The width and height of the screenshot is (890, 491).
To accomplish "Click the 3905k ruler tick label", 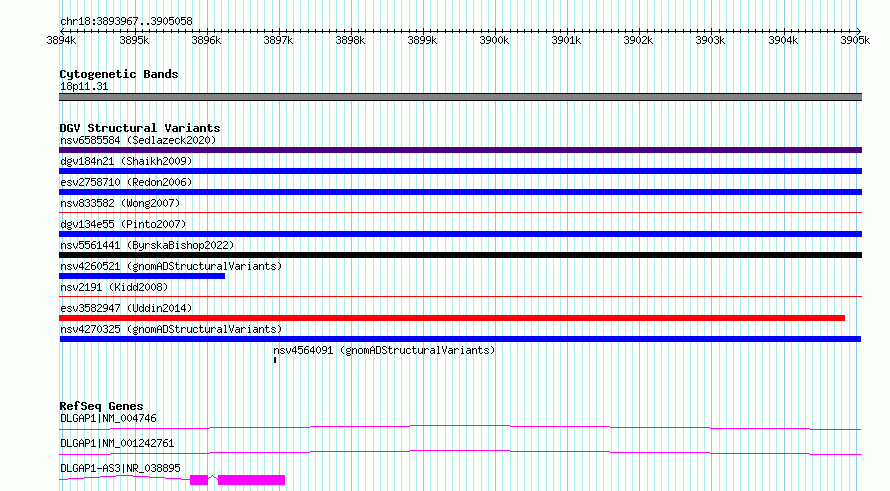I will pos(855,40).
